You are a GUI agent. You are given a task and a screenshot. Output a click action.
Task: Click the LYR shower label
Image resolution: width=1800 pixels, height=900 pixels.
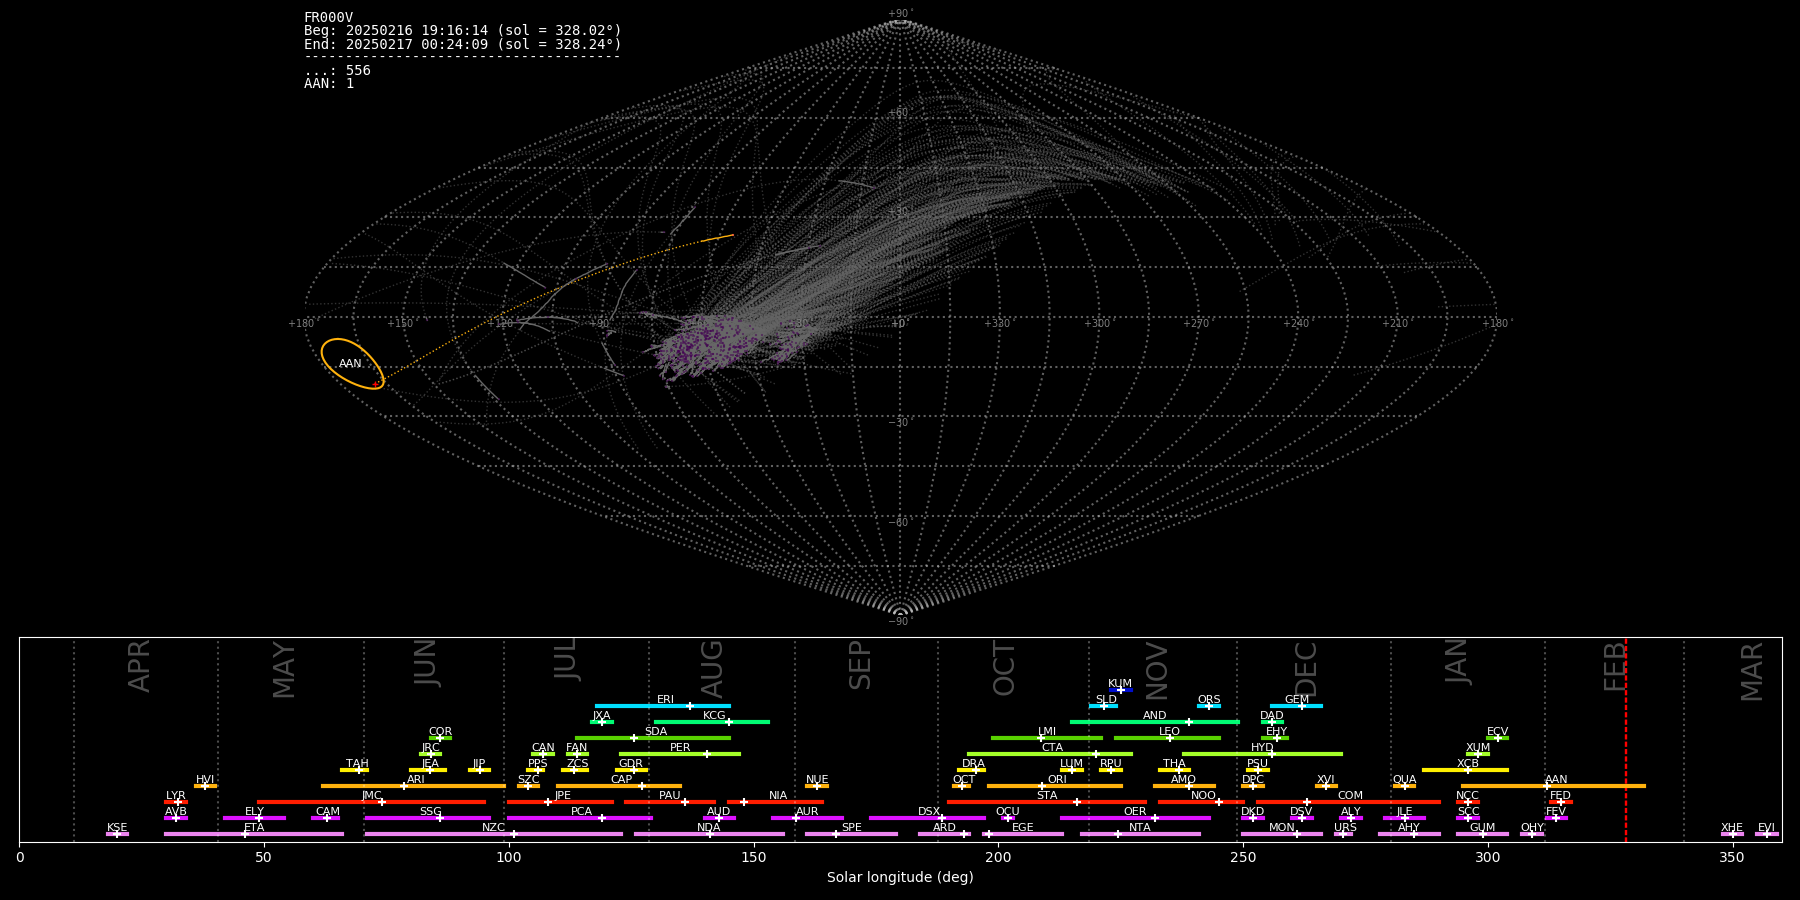(176, 796)
